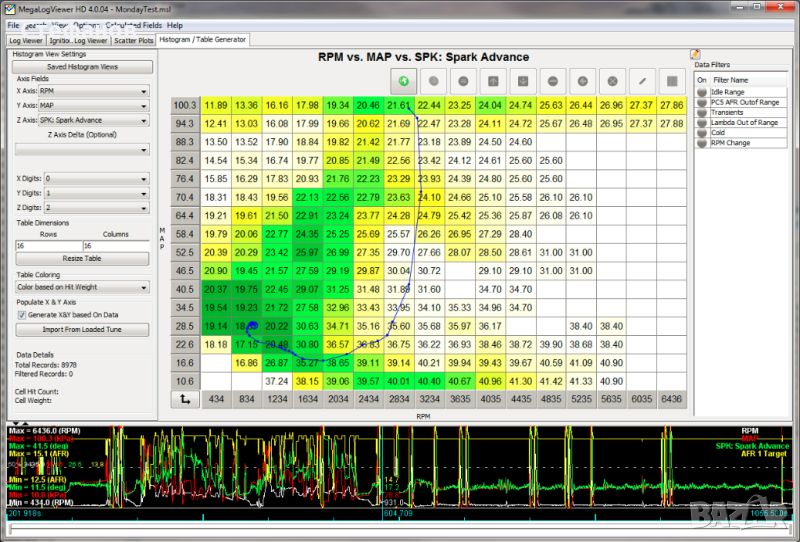The height and width of the screenshot is (542, 800).
Task: Click the plus icon in the table toolbar
Action: [583, 80]
